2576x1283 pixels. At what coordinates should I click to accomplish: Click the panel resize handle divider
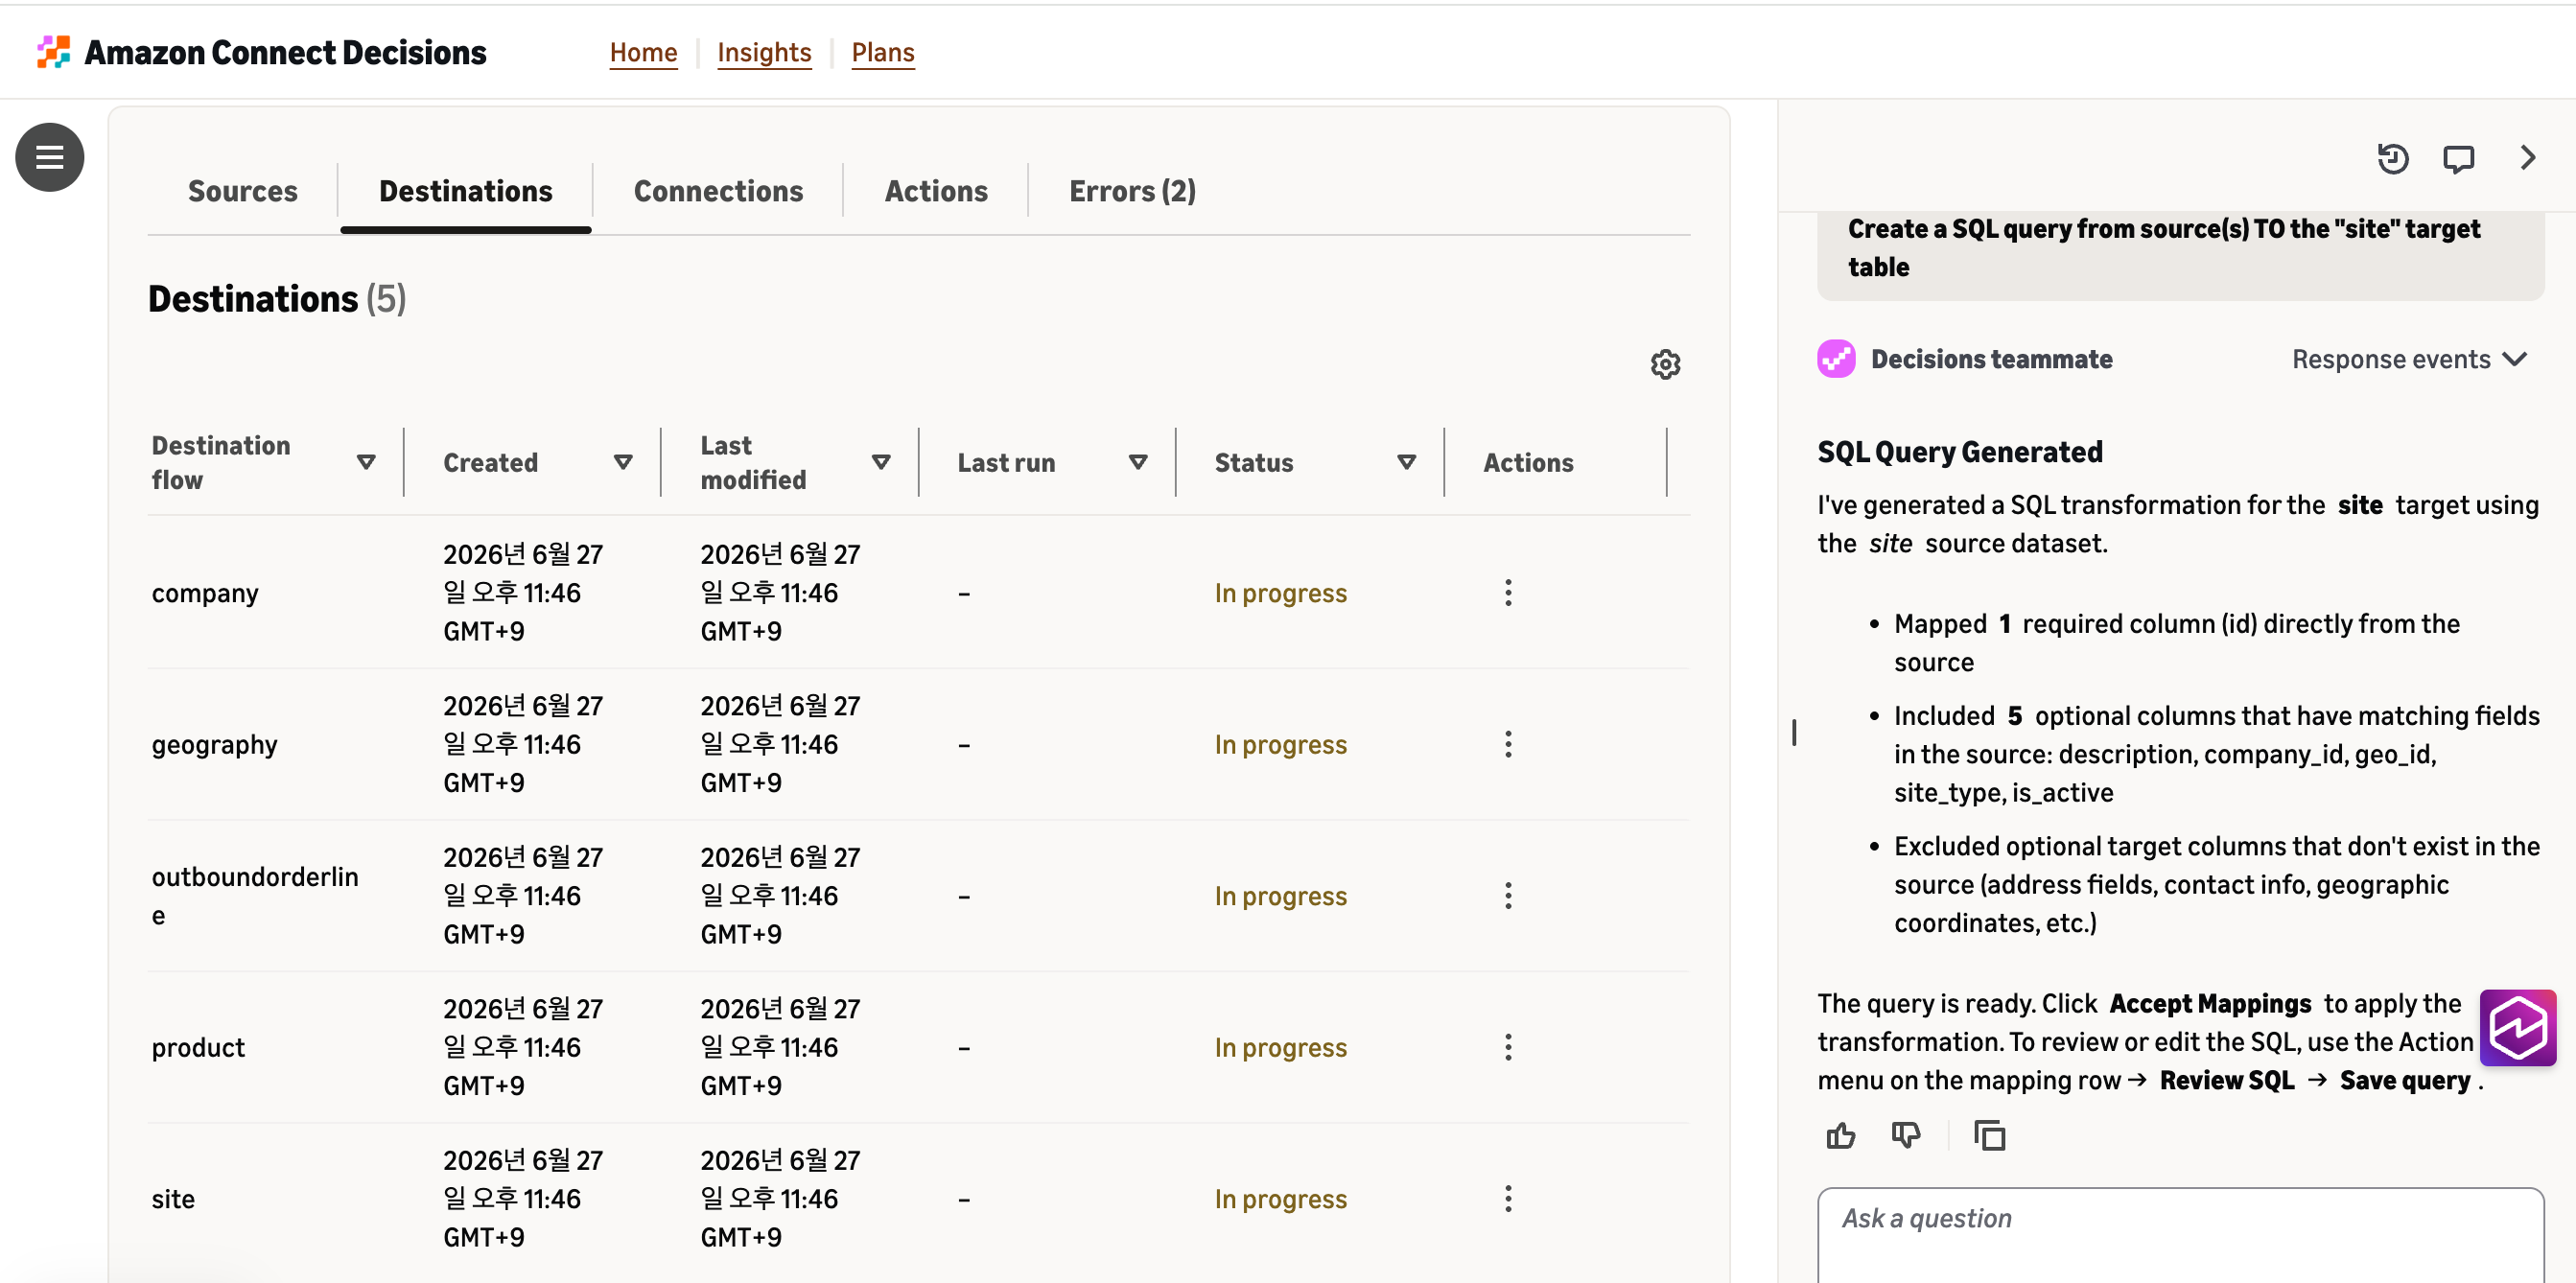click(x=1794, y=732)
